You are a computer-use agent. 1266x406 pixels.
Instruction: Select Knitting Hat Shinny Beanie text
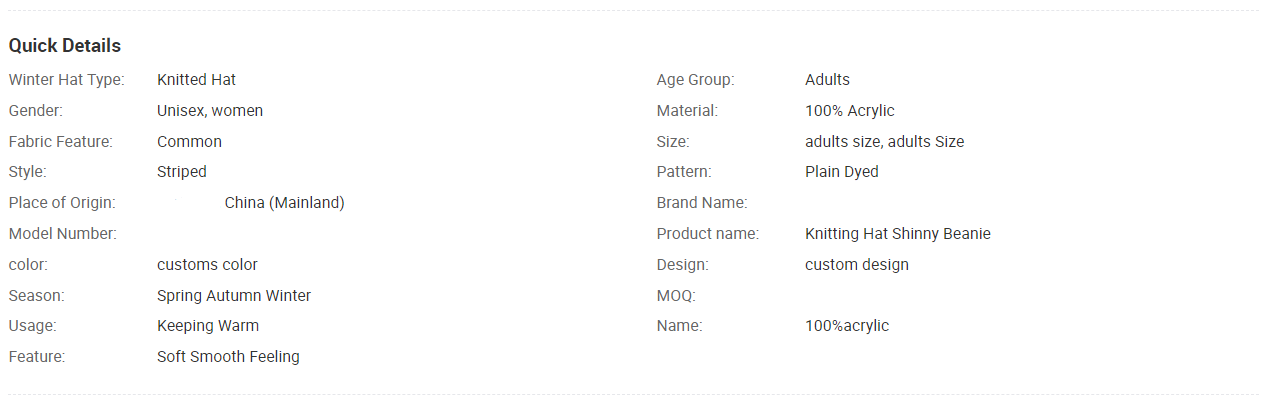point(898,234)
